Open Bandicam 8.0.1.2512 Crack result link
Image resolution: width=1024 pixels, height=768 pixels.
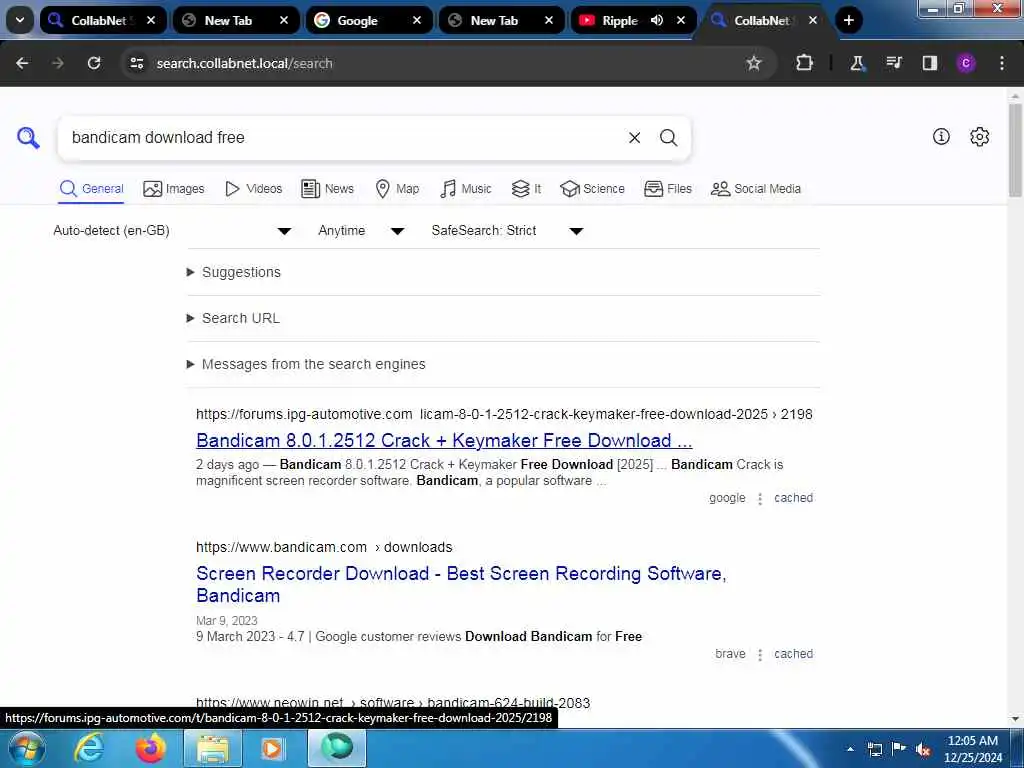point(444,440)
